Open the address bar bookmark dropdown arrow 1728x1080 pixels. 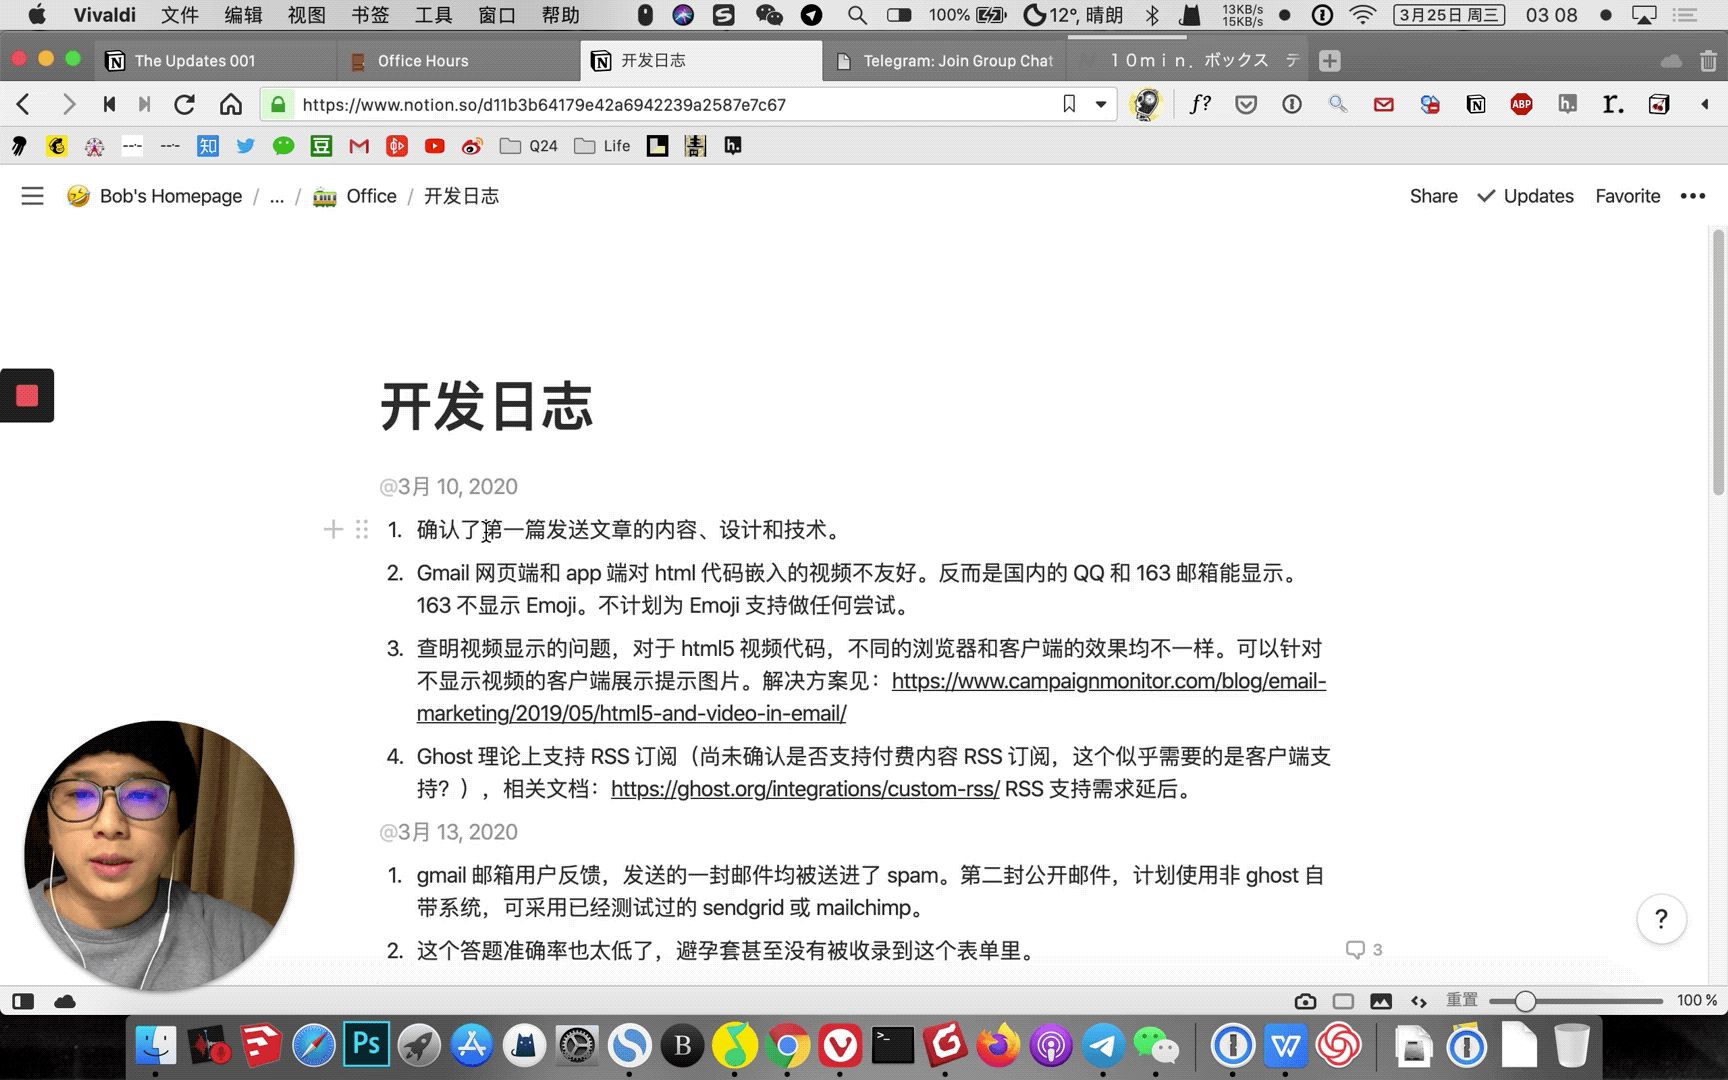pyautogui.click(x=1100, y=104)
